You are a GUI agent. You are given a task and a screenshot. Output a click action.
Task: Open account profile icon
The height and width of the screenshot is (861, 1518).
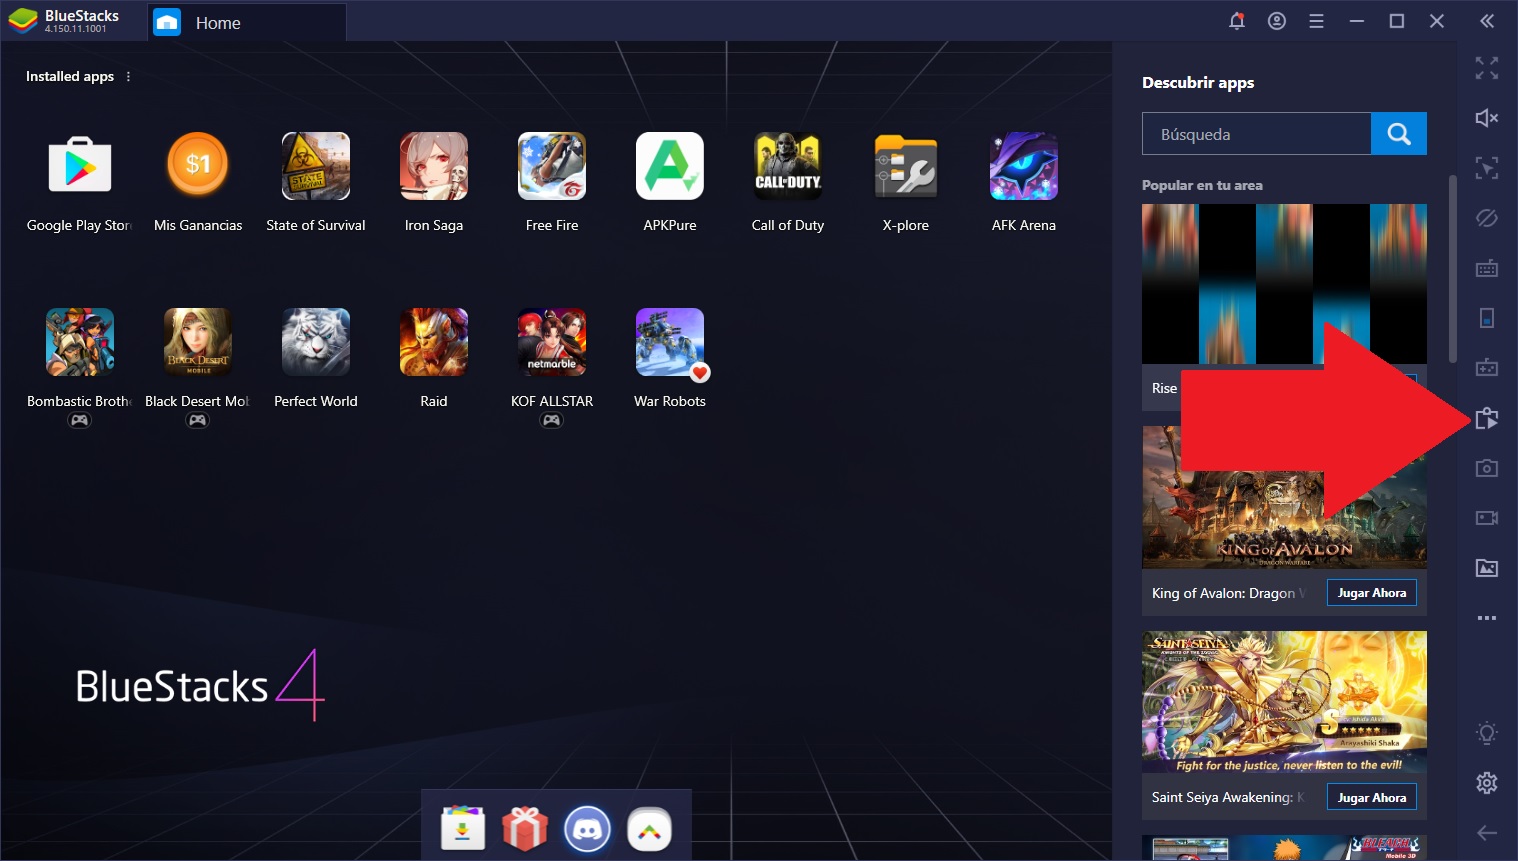1277,21
